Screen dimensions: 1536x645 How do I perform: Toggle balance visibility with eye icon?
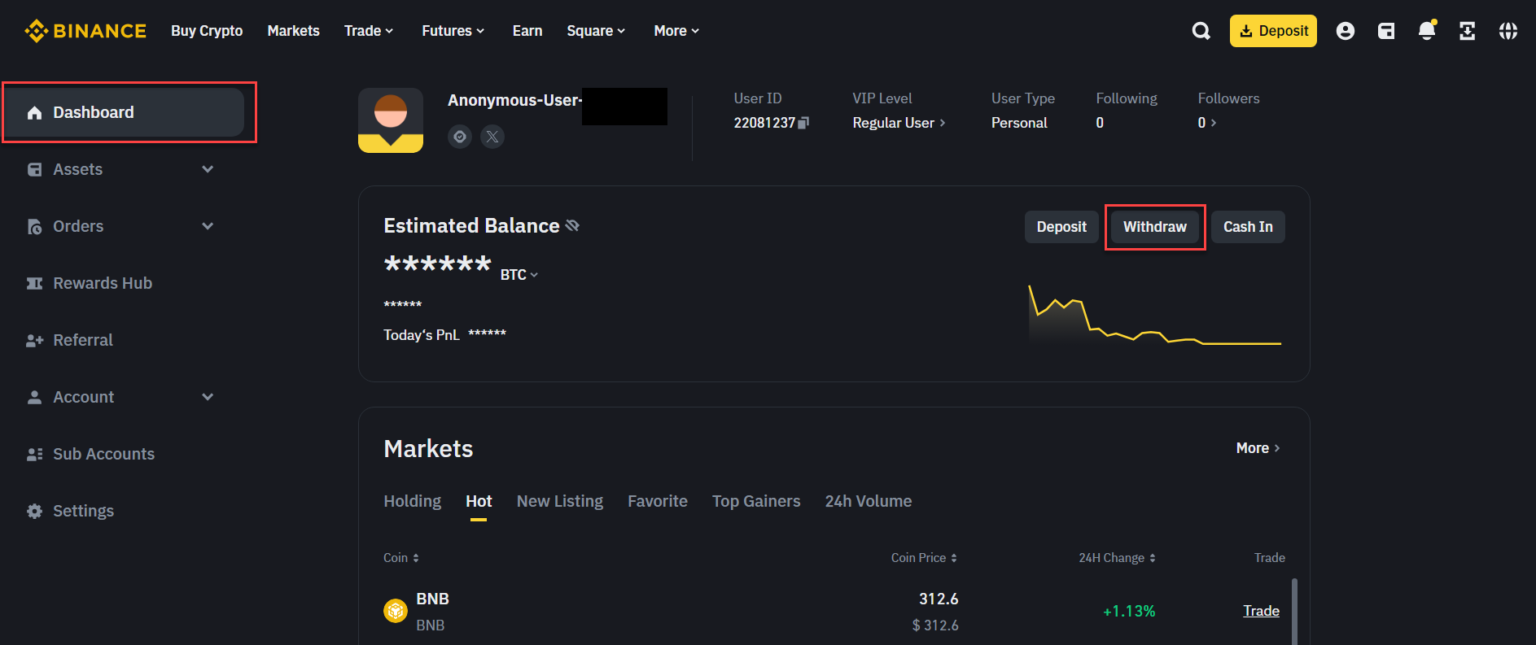[x=572, y=225]
